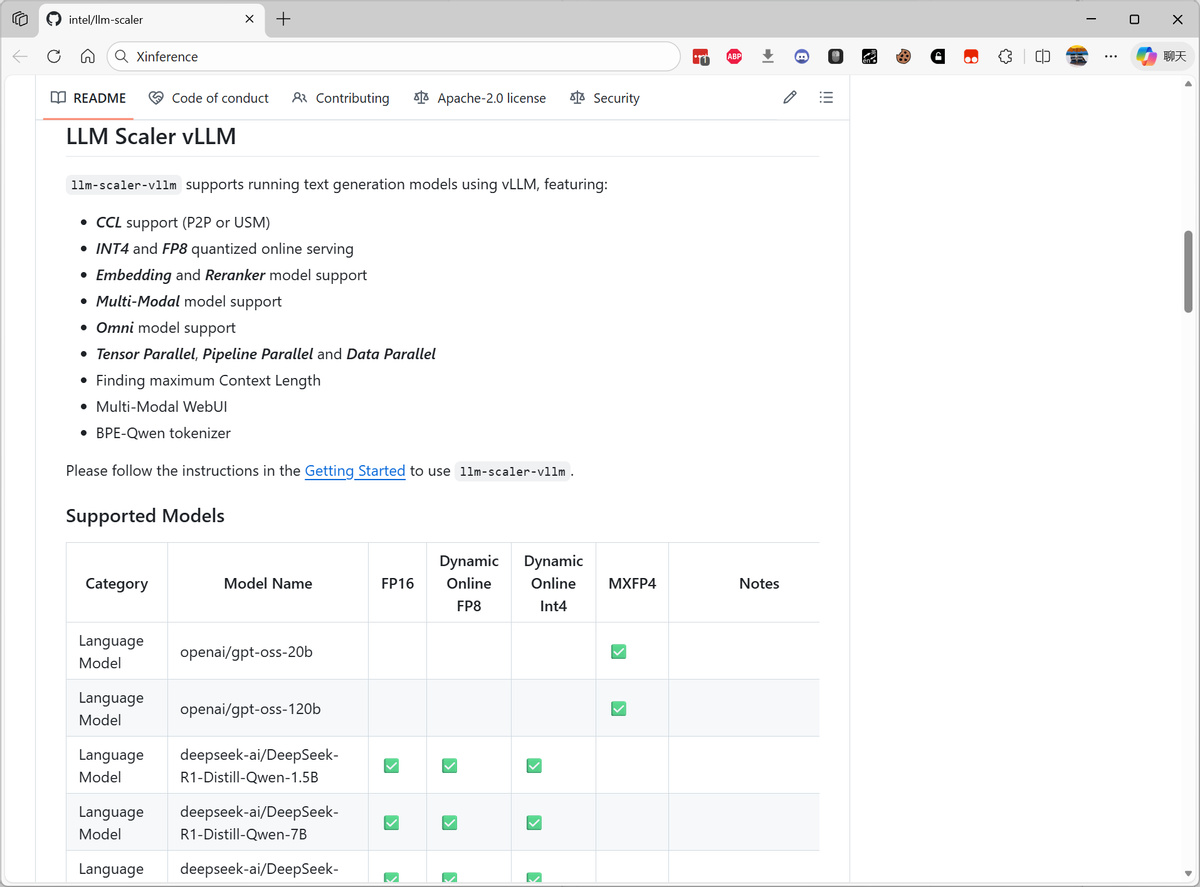1200x887 pixels.
Task: Open the README outline list icon
Action: pos(826,98)
